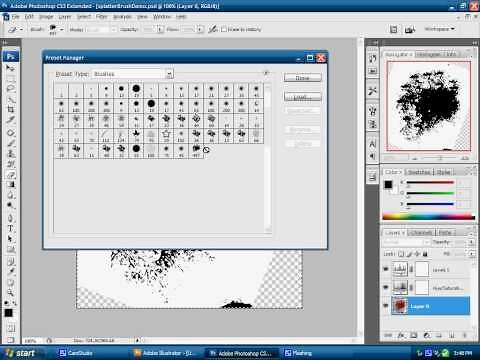Screen dimensions: 480x360
Task: Select the Clone Stamp tool
Action: point(10,154)
